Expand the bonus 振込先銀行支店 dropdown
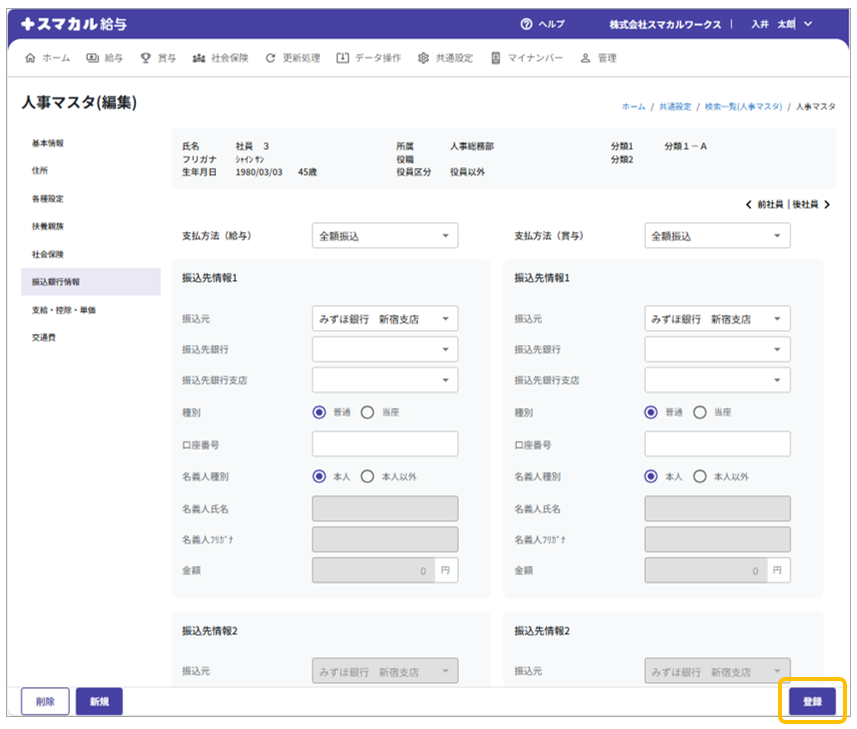 tap(717, 380)
